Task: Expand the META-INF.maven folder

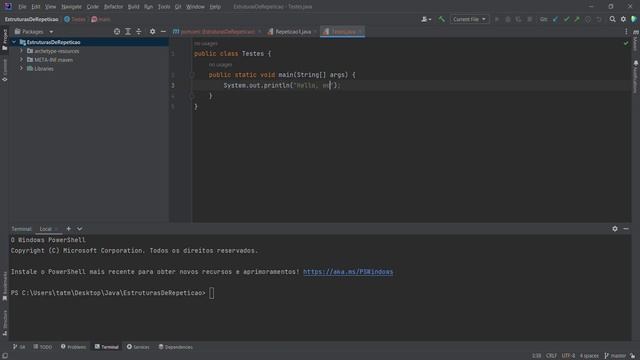Action: click(x=21, y=60)
